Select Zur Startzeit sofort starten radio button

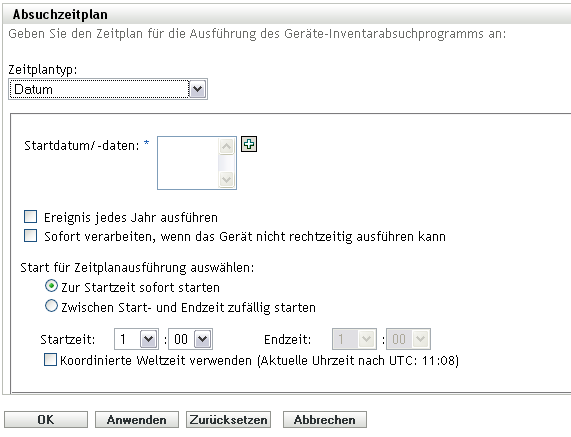click(51, 286)
